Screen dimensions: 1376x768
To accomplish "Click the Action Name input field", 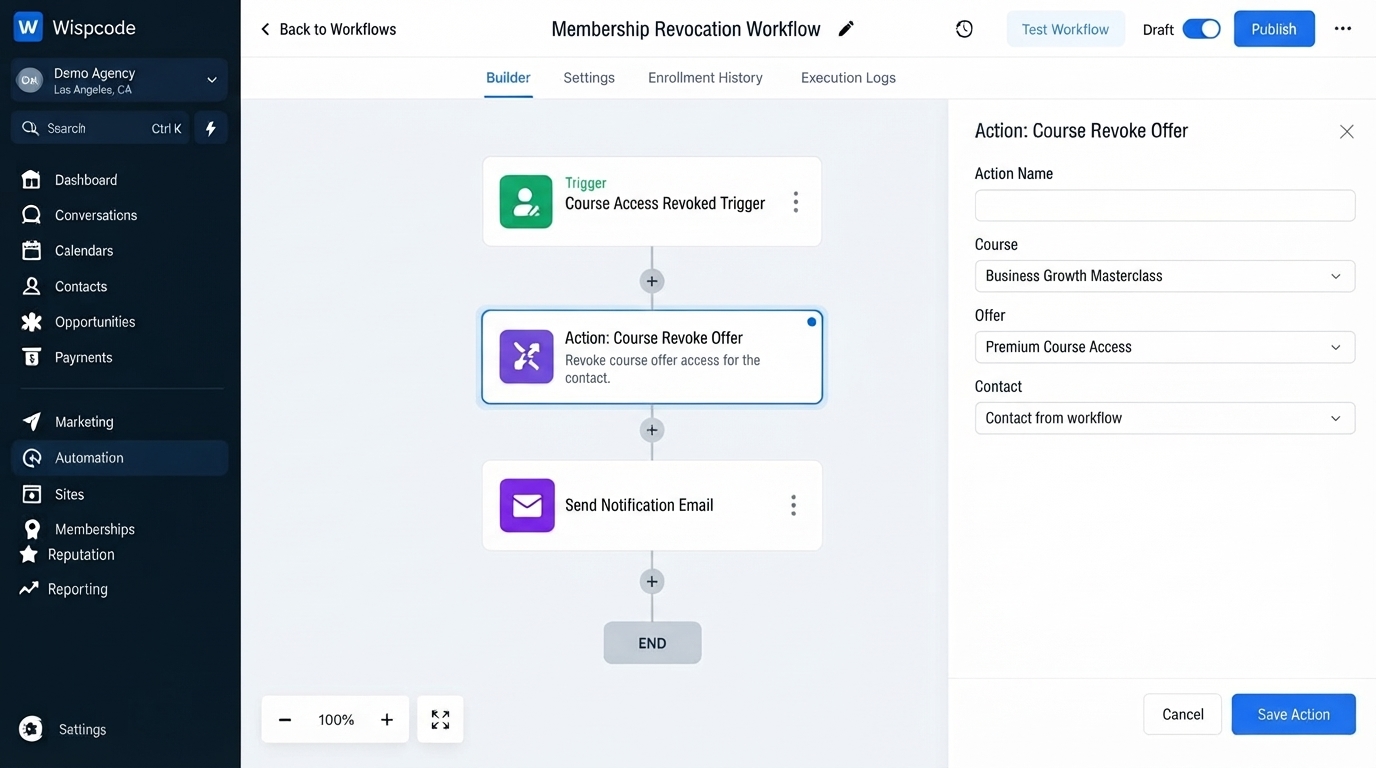I will (1165, 205).
